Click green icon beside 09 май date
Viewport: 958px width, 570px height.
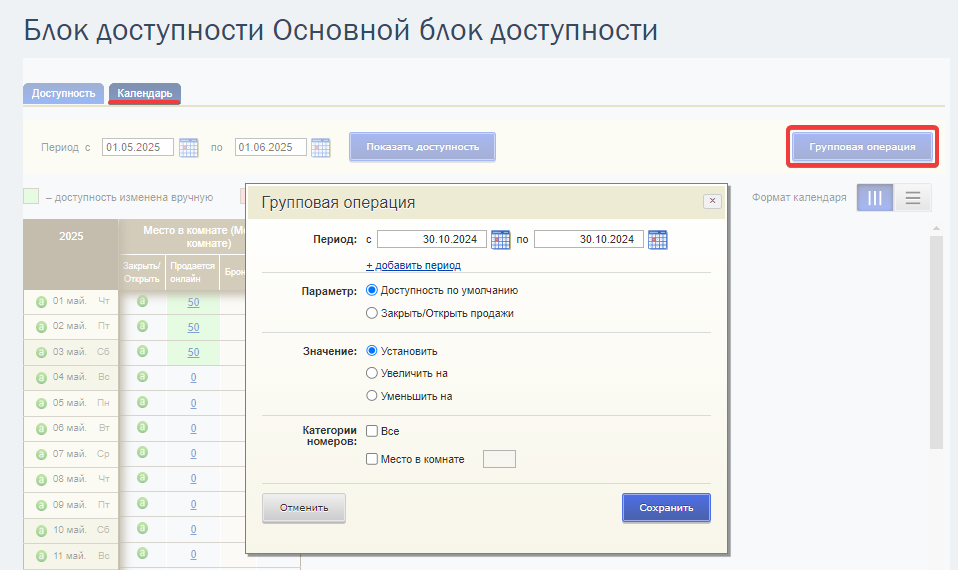pyautogui.click(x=41, y=505)
